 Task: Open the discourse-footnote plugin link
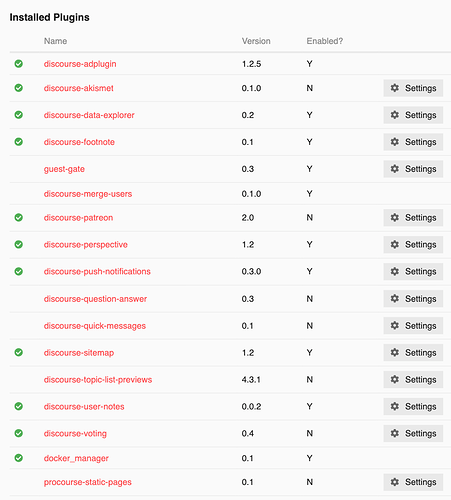click(x=79, y=142)
